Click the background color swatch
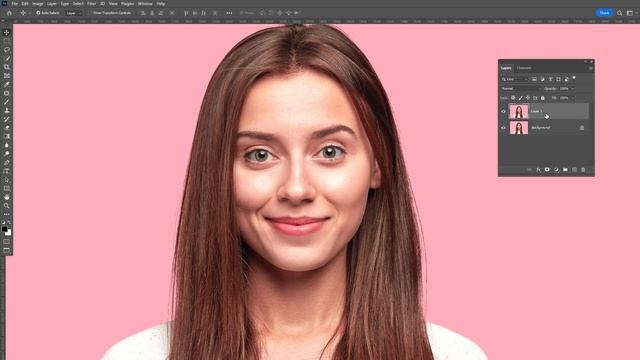Screen dimensions: 640x360 [x=9, y=233]
